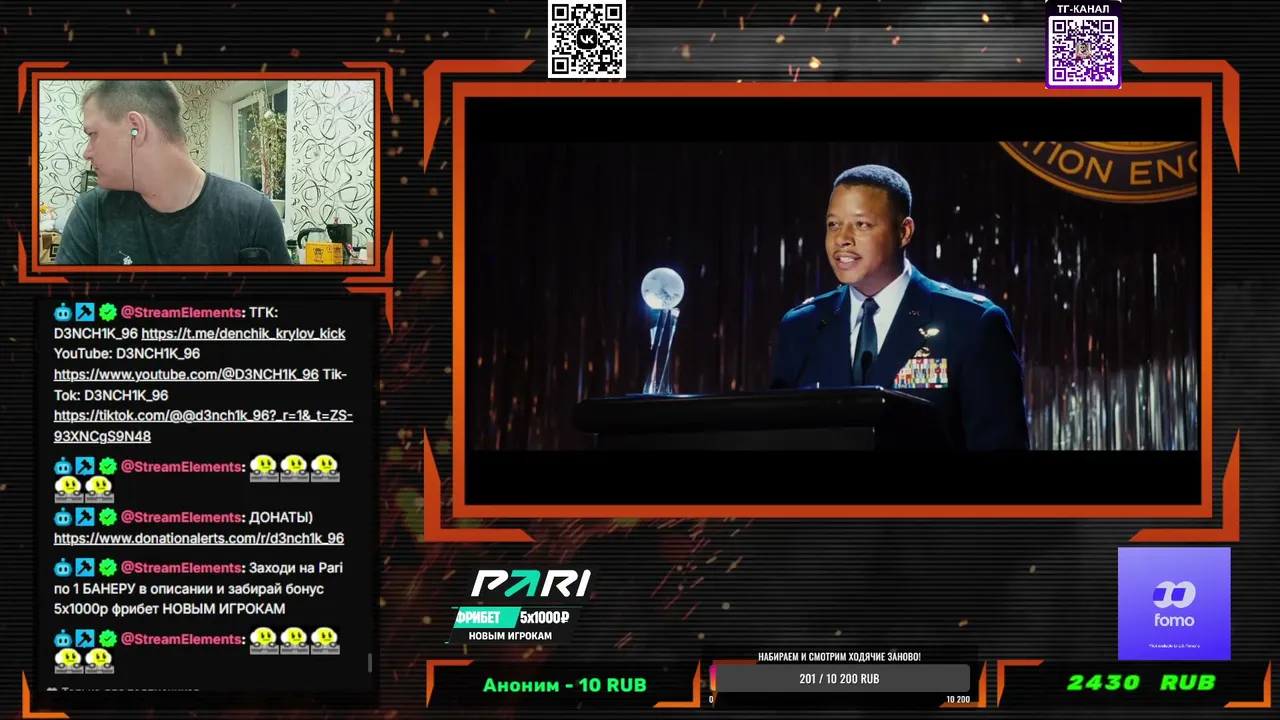
Task: Click the ТГ-КАНАЛ QR code
Action: 1083,50
